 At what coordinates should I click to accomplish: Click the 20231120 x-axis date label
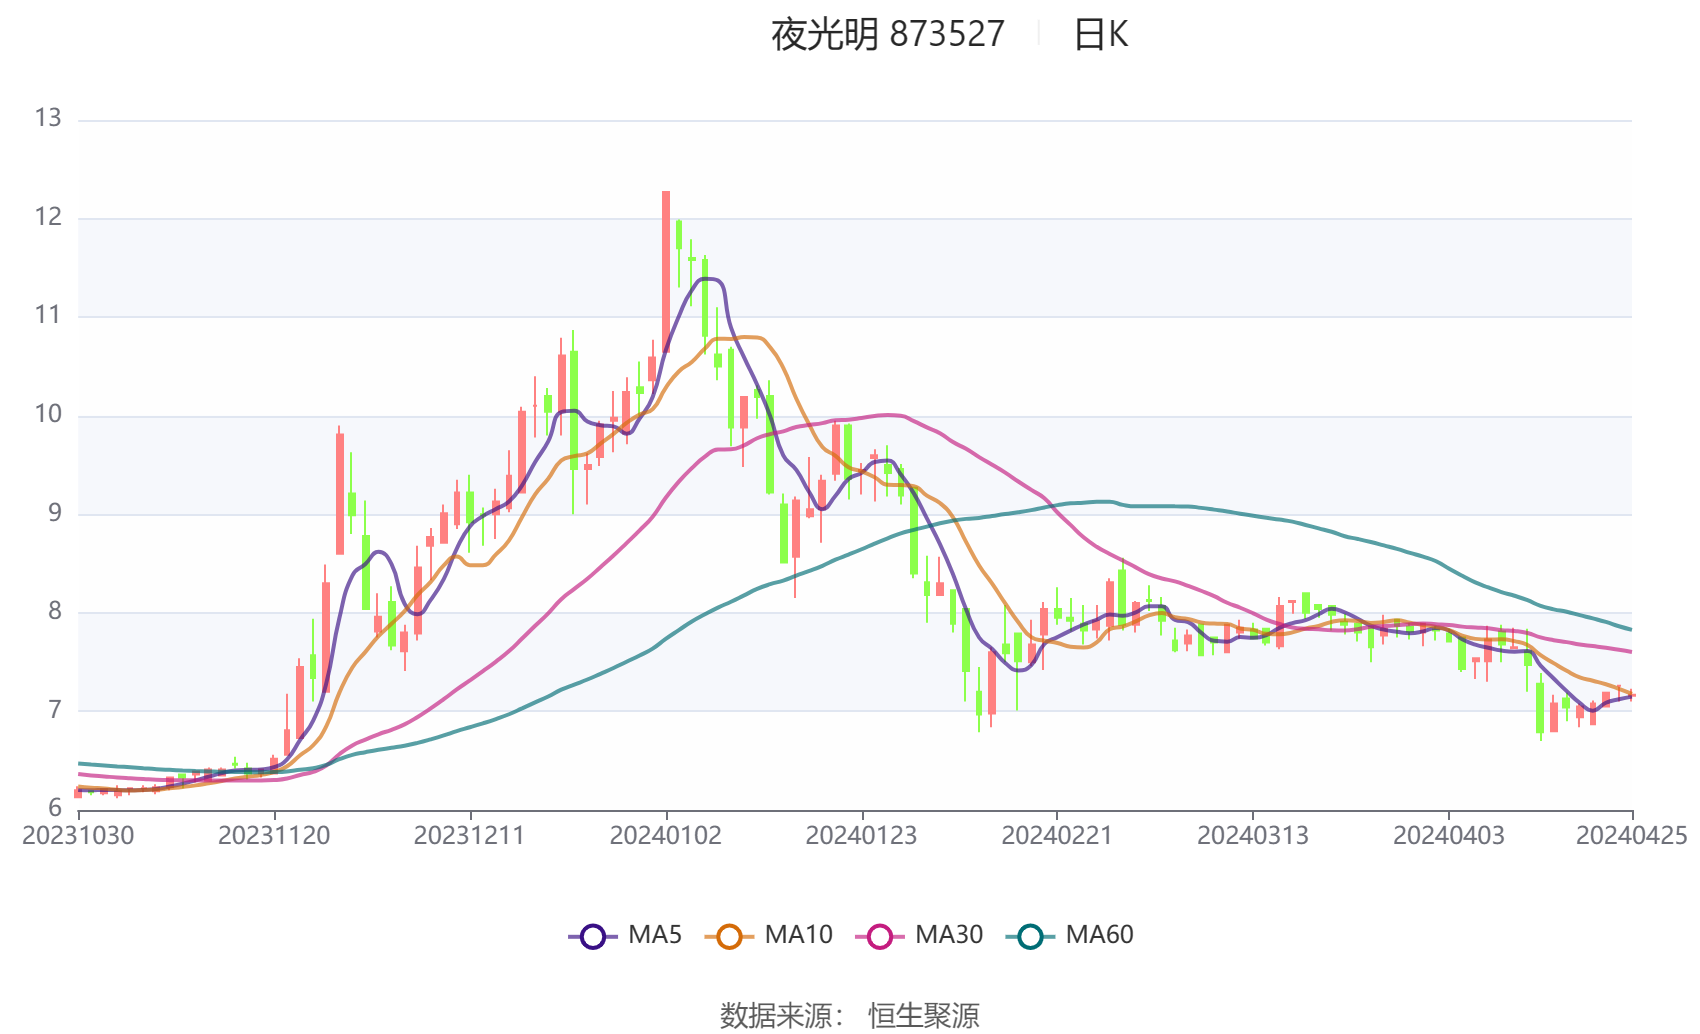point(274,835)
